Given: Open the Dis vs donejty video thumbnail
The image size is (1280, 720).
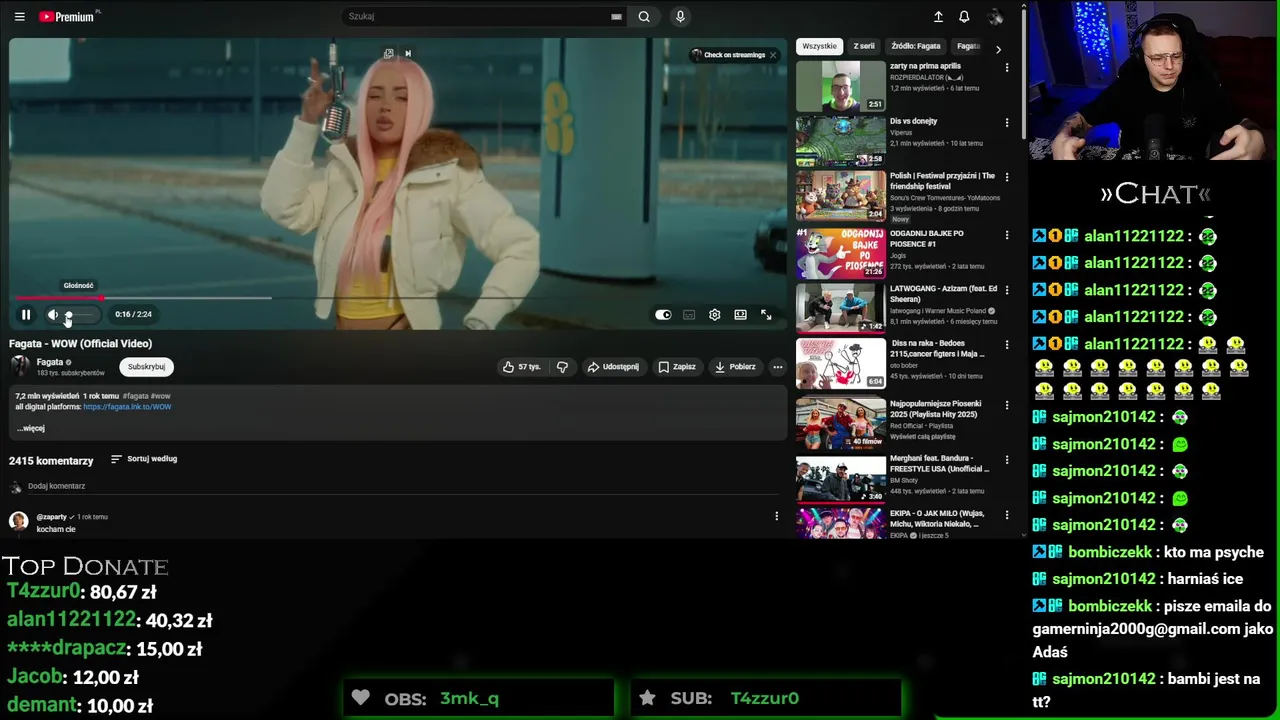Looking at the screenshot, I should point(841,141).
